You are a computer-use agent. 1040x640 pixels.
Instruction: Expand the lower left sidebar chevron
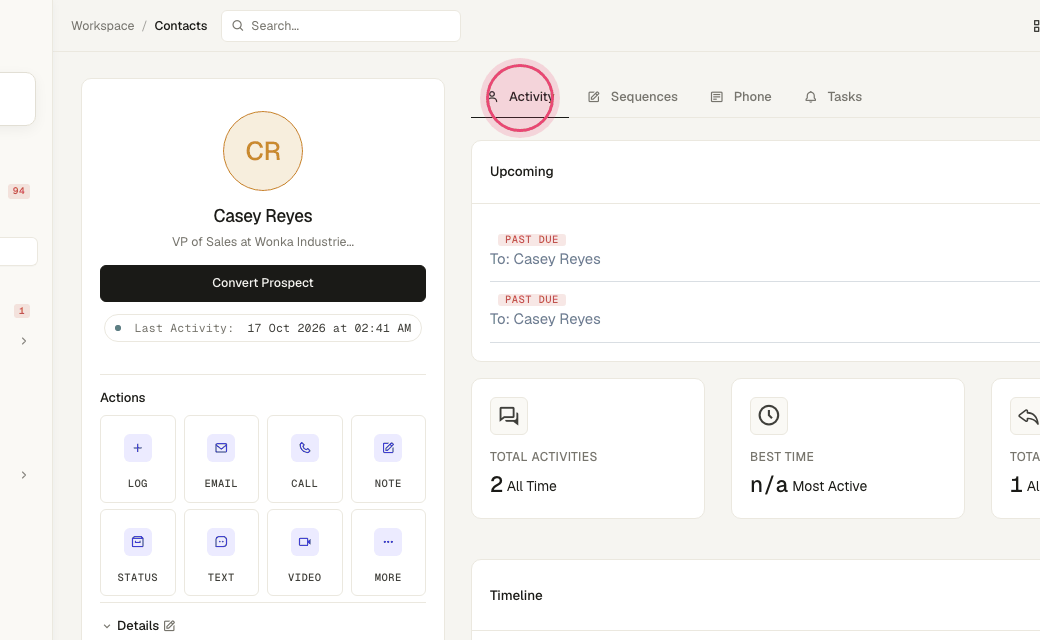(24, 475)
